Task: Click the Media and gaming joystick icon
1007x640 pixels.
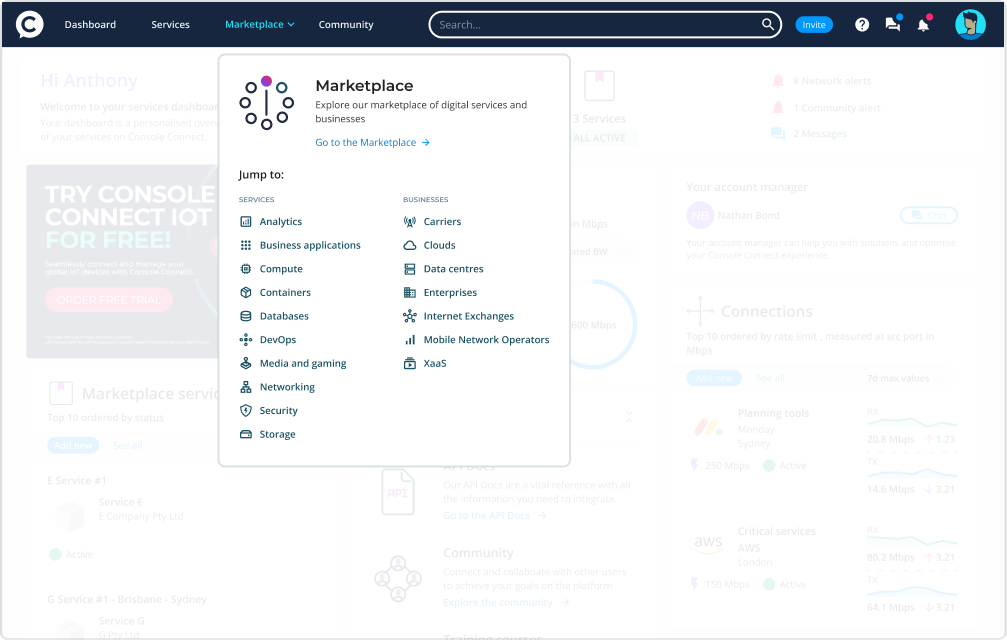Action: pos(245,363)
